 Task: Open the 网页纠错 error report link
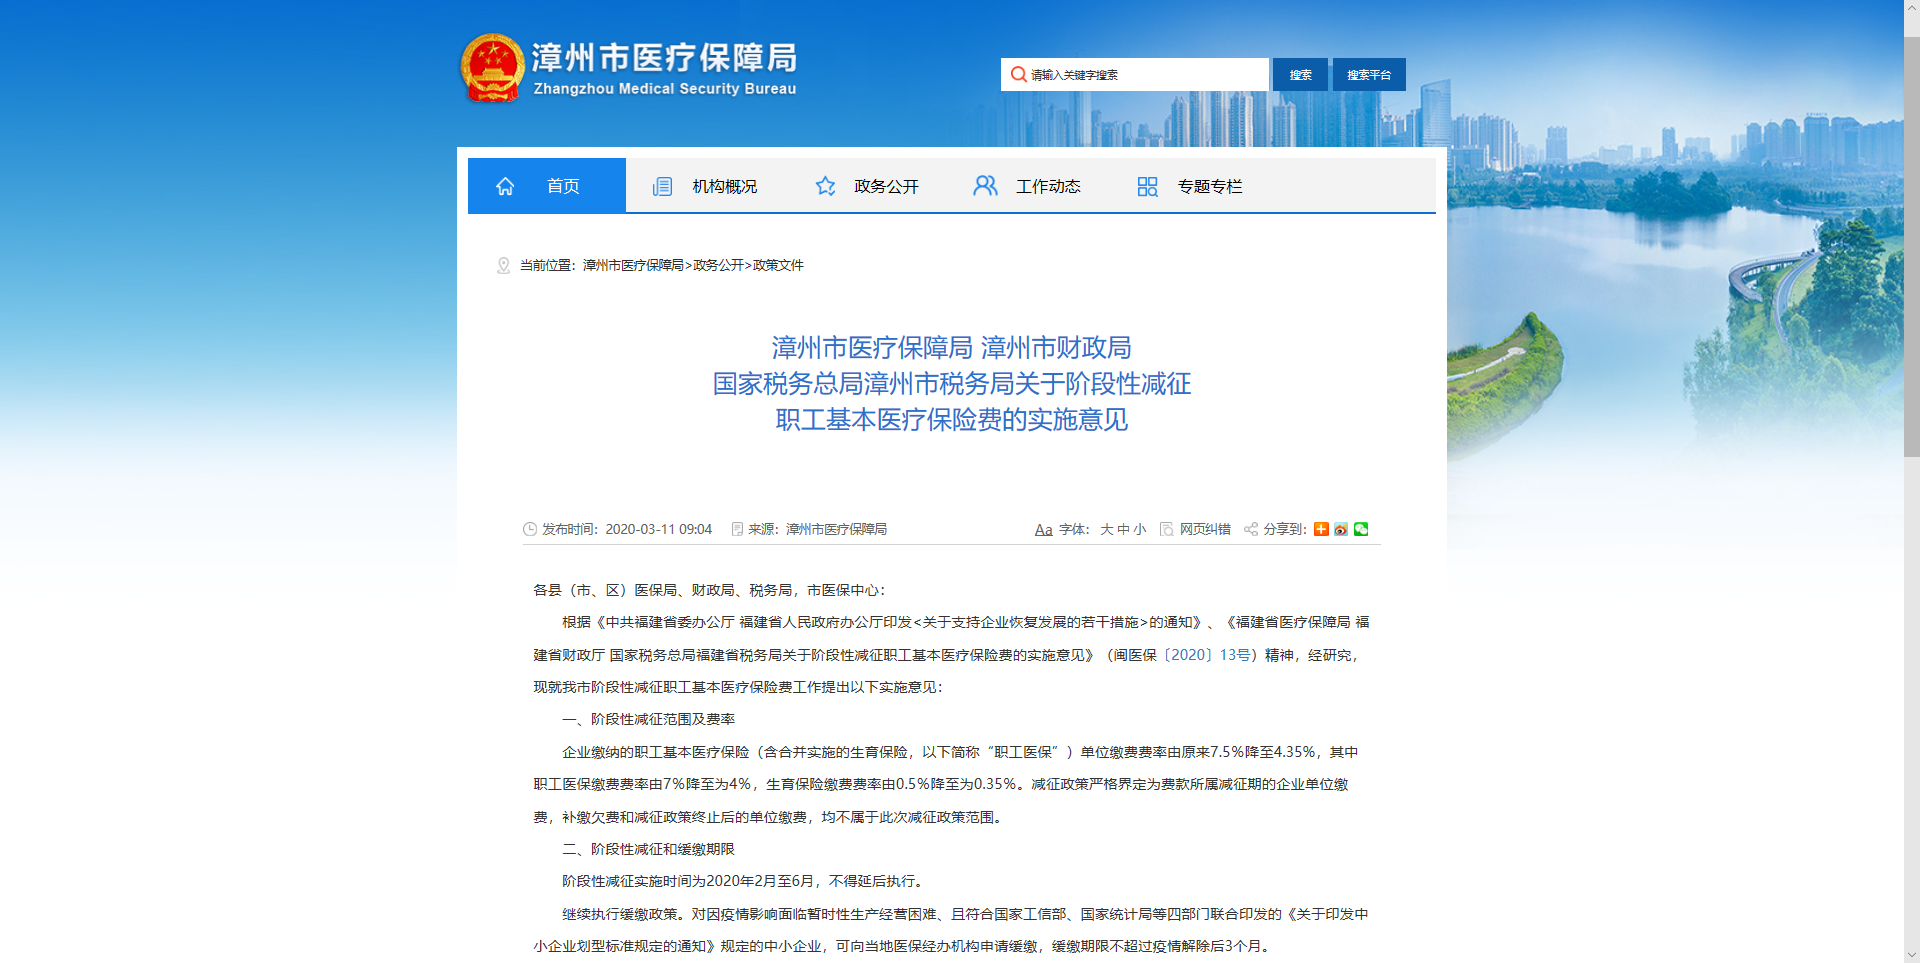pos(1204,529)
